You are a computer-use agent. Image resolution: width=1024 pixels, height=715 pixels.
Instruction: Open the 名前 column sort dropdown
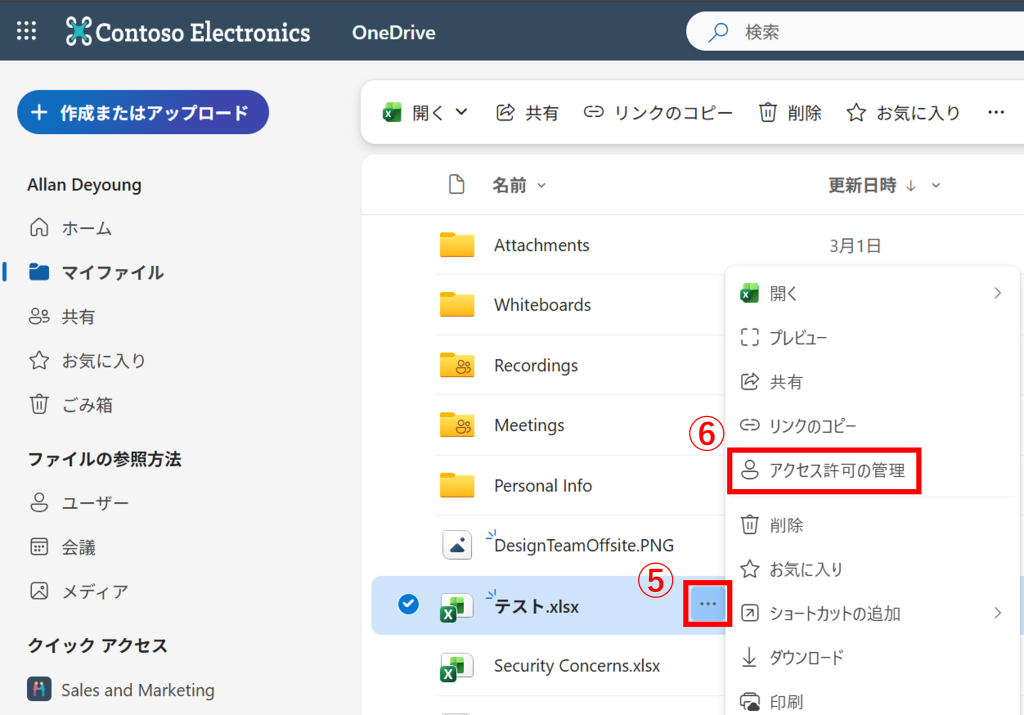[542, 185]
